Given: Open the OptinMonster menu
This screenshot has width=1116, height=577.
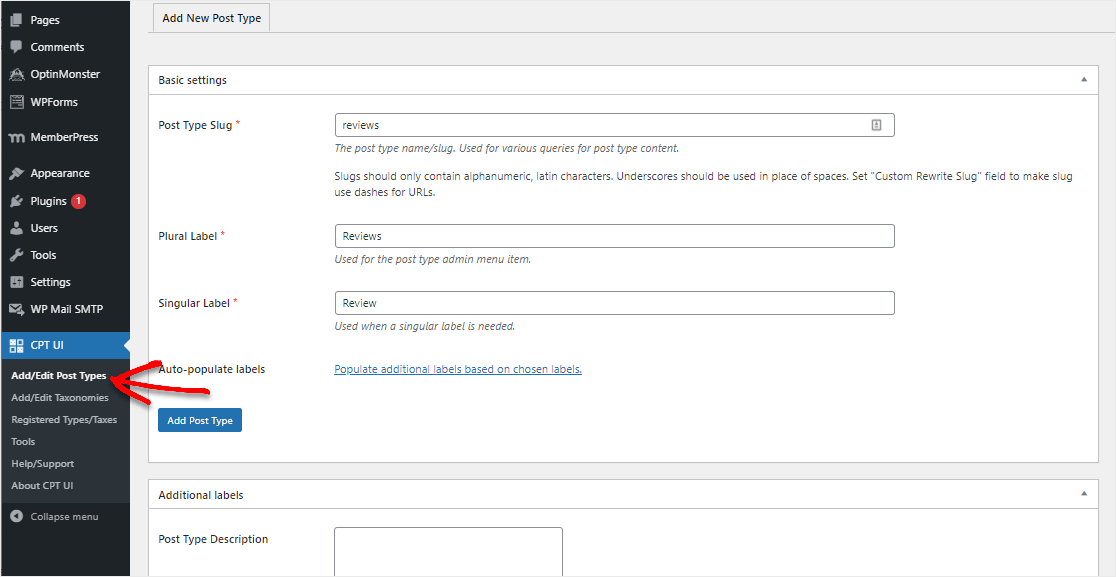Looking at the screenshot, I should [x=65, y=74].
